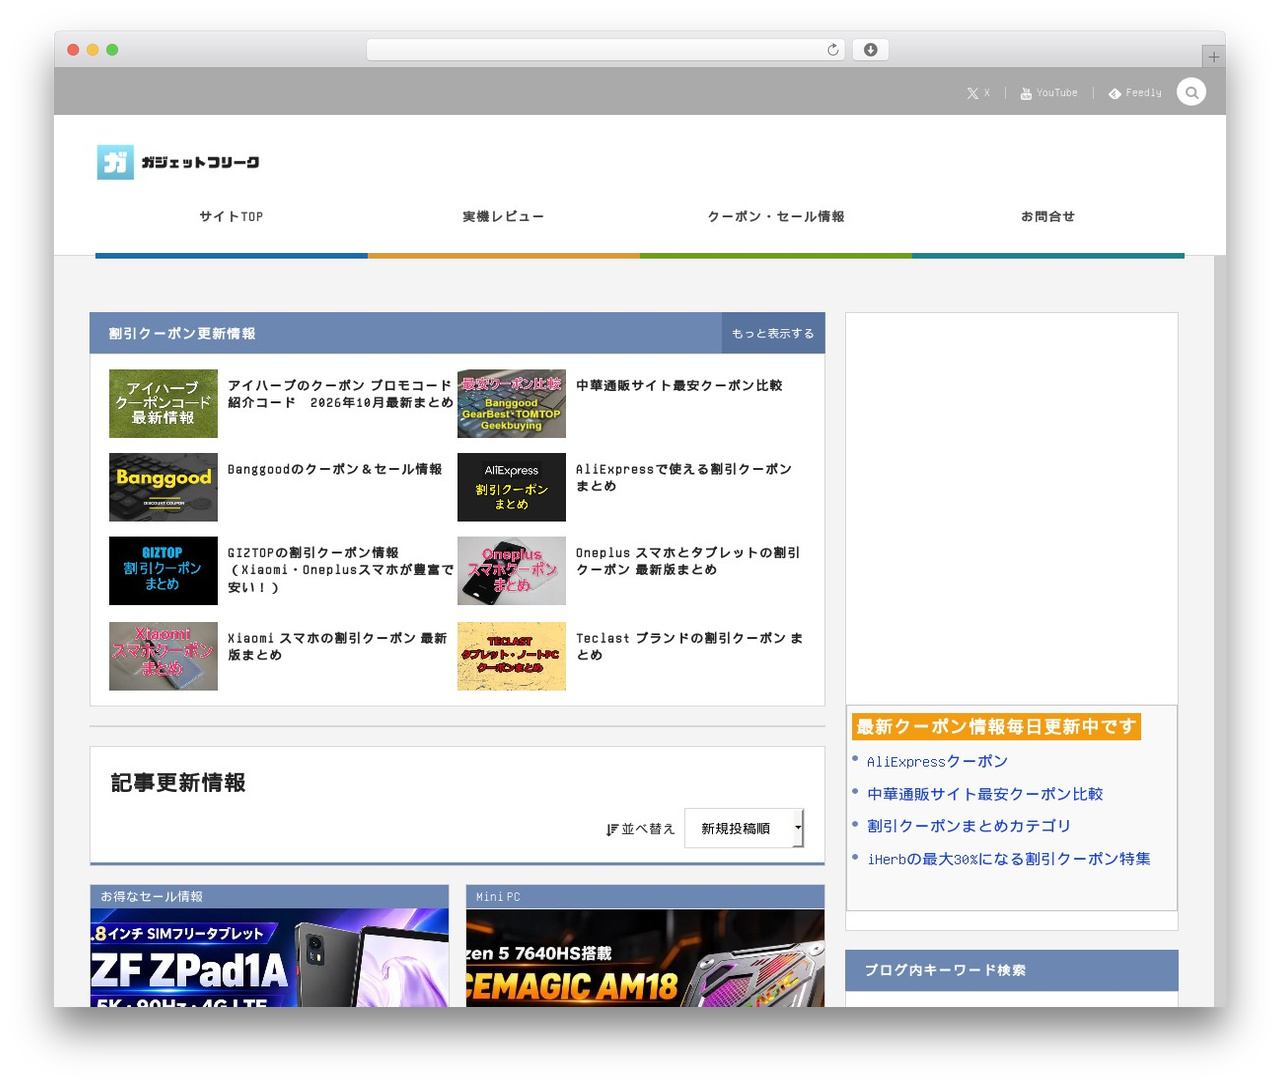Click the browser address bar
Screen dimensions: 1280x1084
[x=605, y=50]
